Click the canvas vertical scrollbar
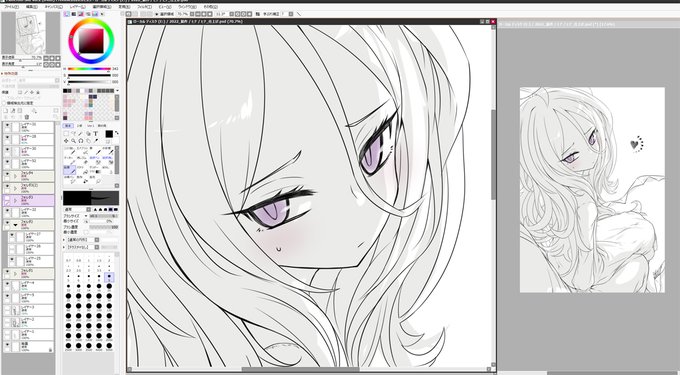The height and width of the screenshot is (375, 680). coord(493,155)
